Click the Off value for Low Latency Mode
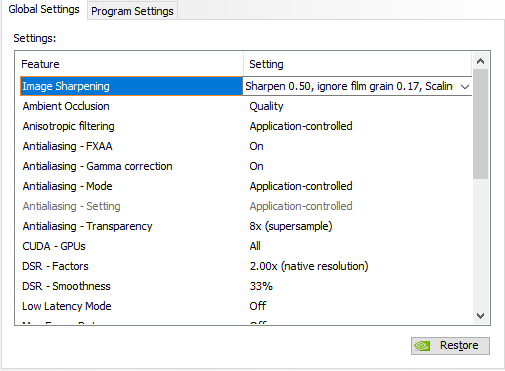Viewport: 505px width, 371px height. 258,306
